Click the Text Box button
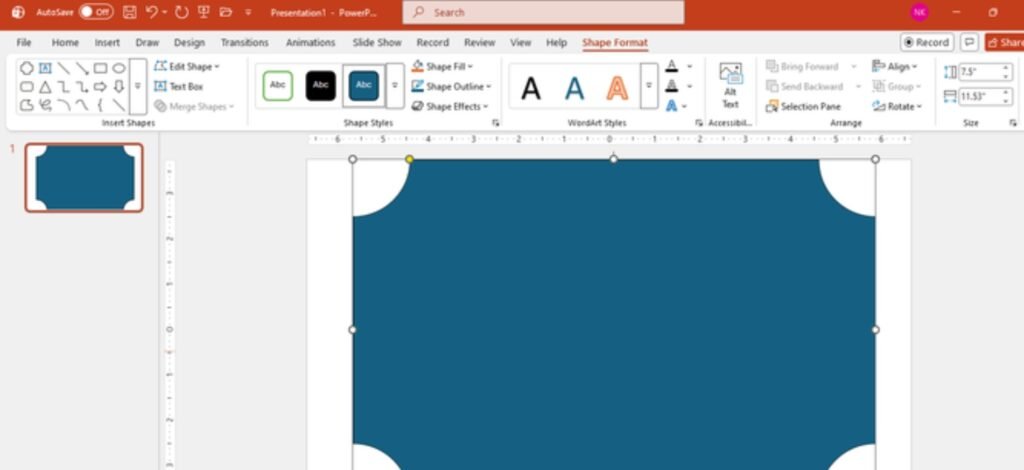 178,86
